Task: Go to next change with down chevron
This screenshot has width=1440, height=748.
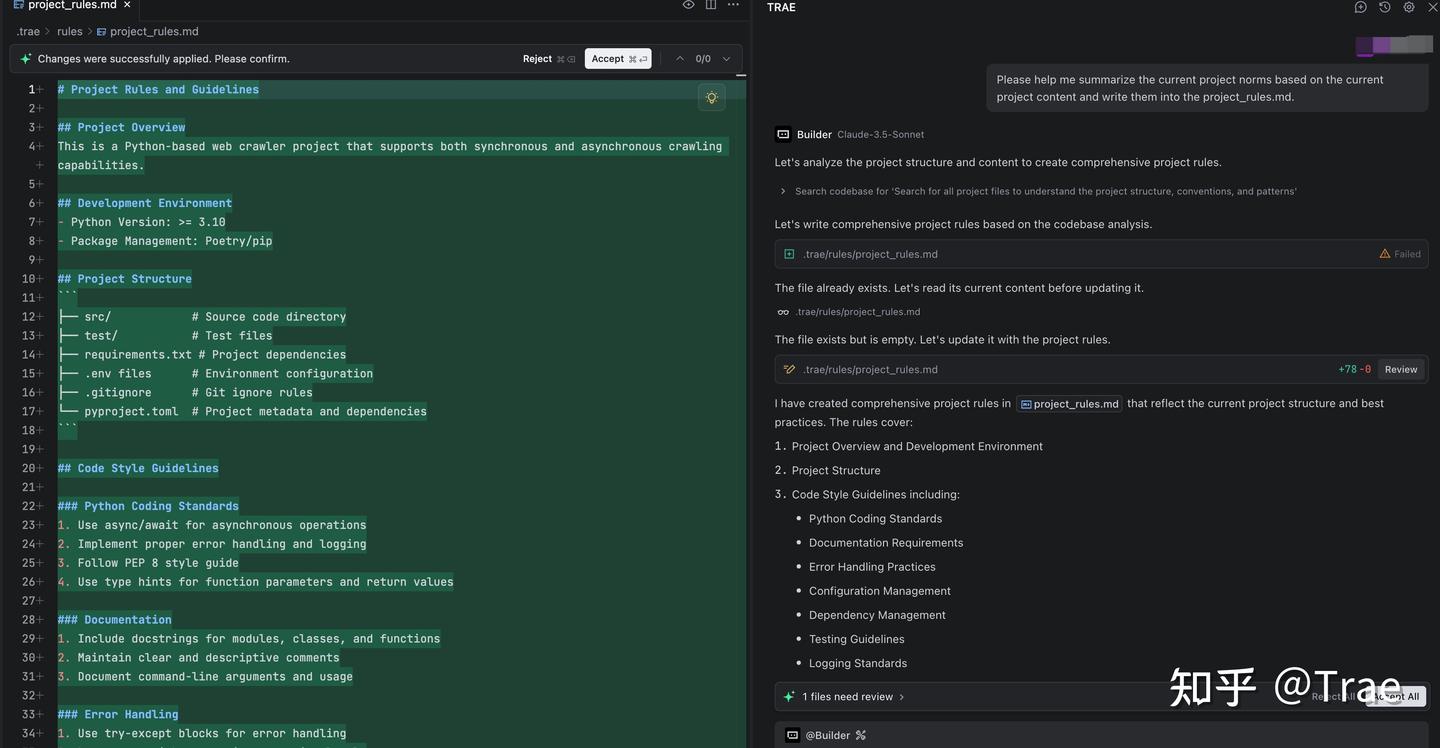Action: click(727, 59)
